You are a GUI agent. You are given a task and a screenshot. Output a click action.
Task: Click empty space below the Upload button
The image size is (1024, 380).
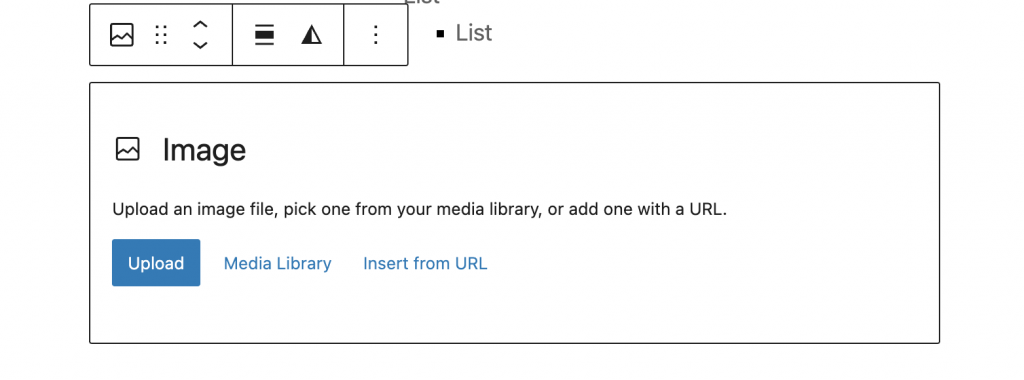(x=156, y=315)
